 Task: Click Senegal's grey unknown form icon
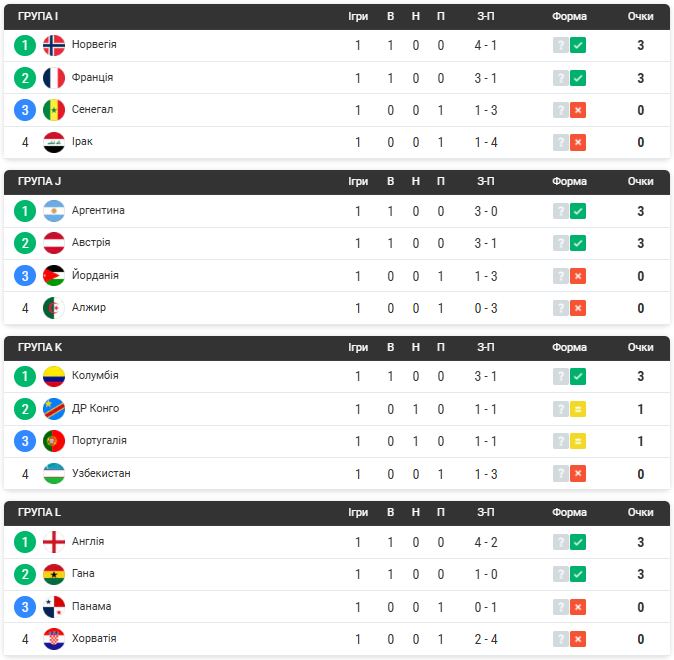[561, 110]
